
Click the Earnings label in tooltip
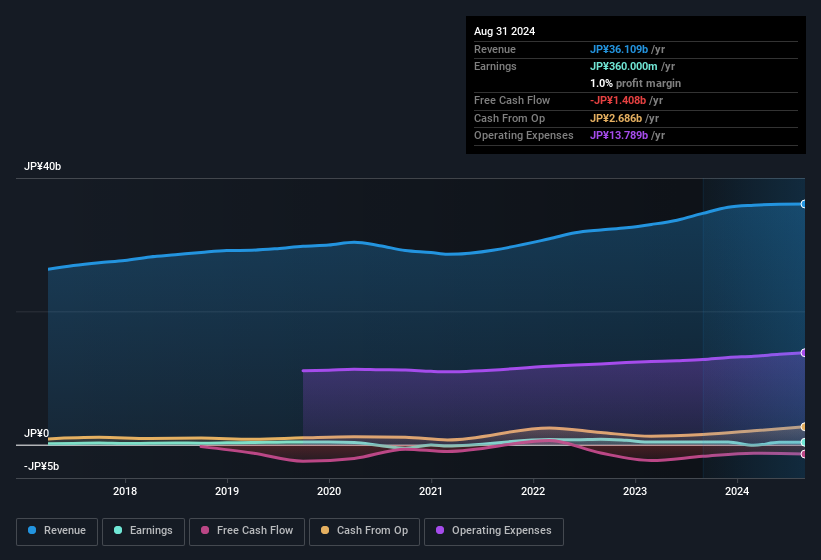pyautogui.click(x=495, y=66)
